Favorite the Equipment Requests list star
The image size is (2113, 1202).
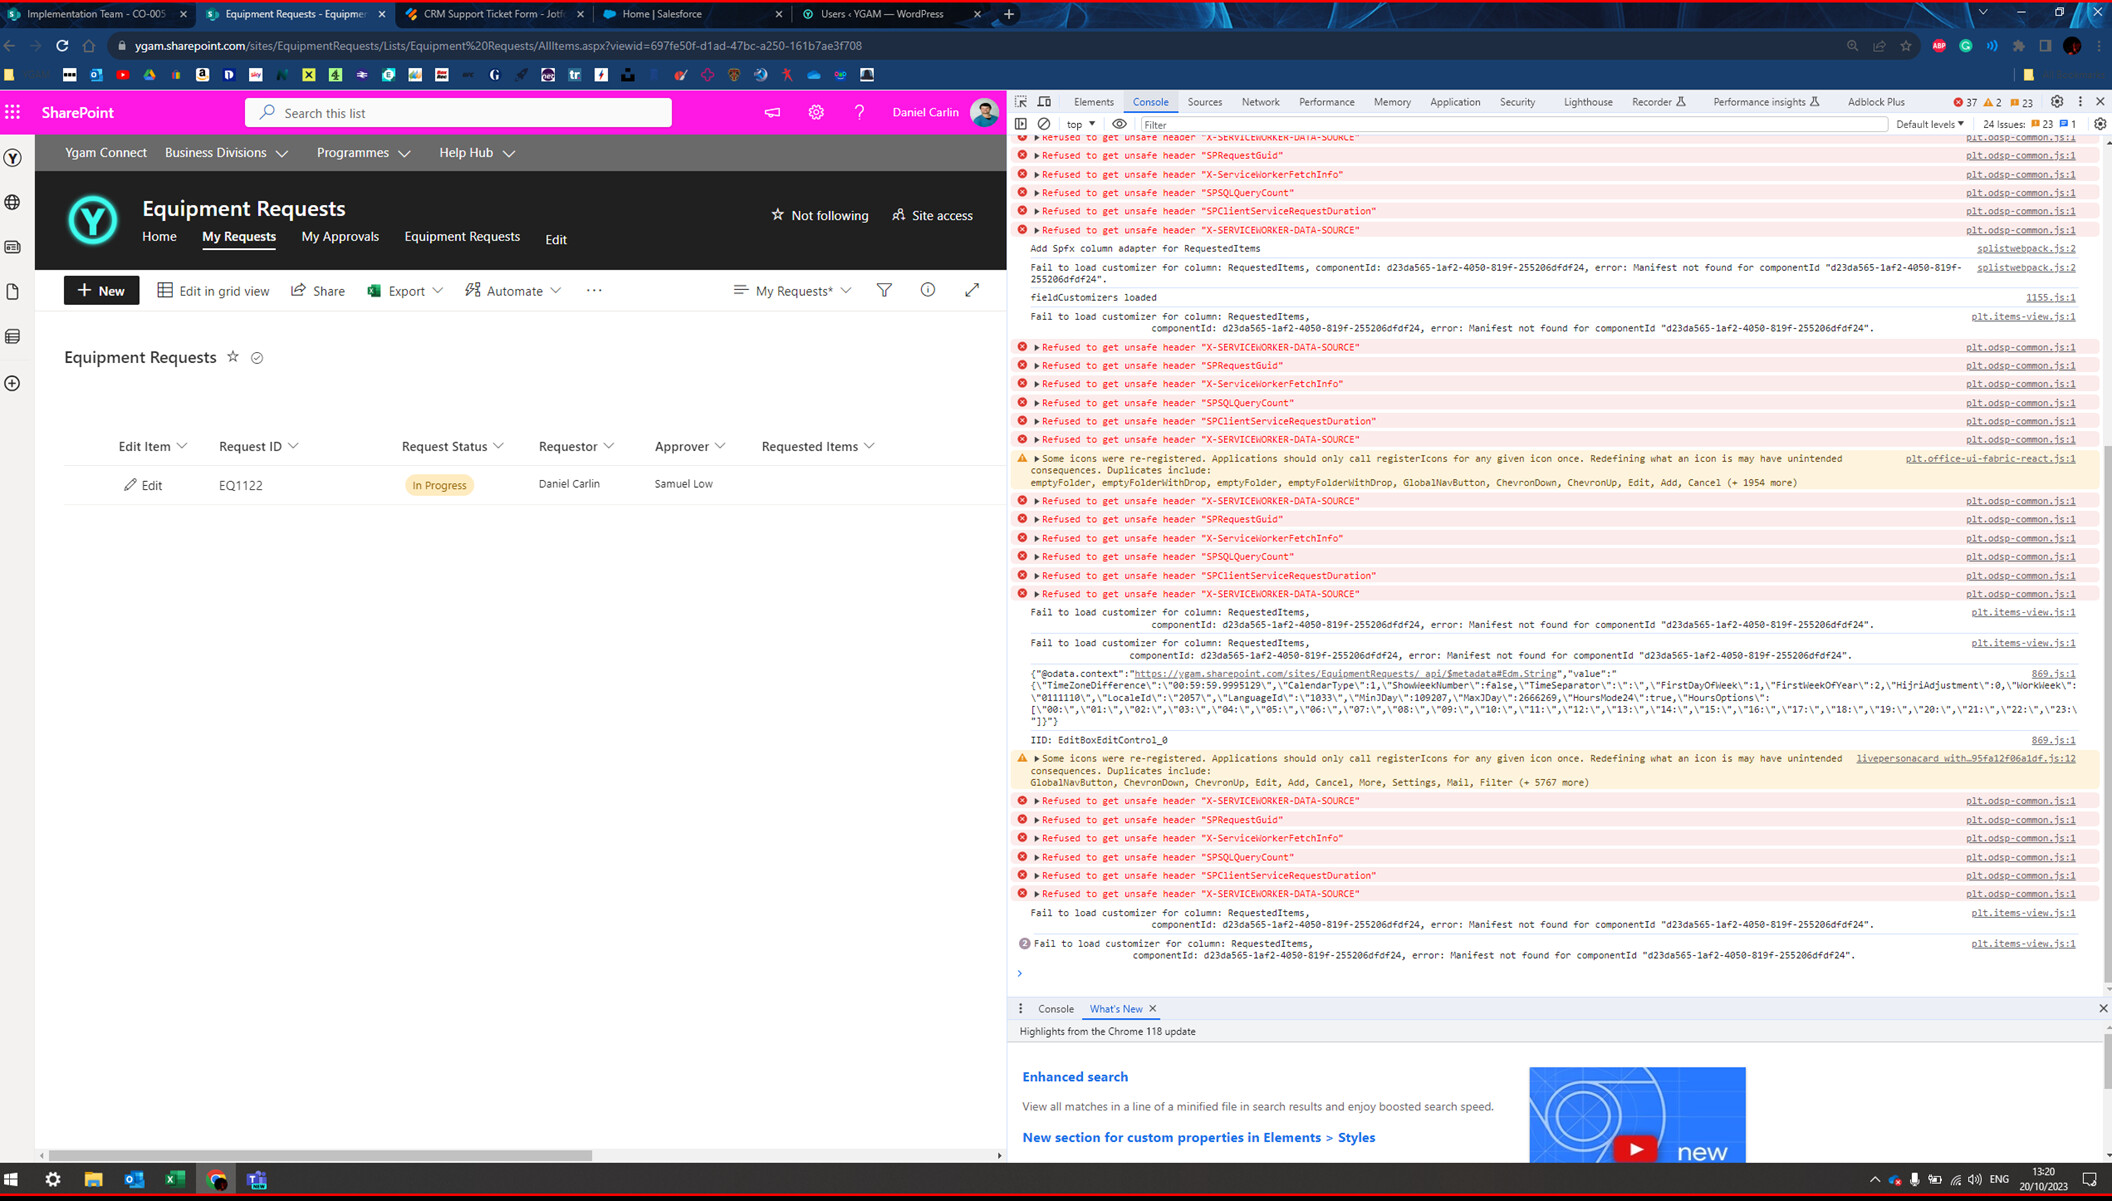(x=233, y=357)
